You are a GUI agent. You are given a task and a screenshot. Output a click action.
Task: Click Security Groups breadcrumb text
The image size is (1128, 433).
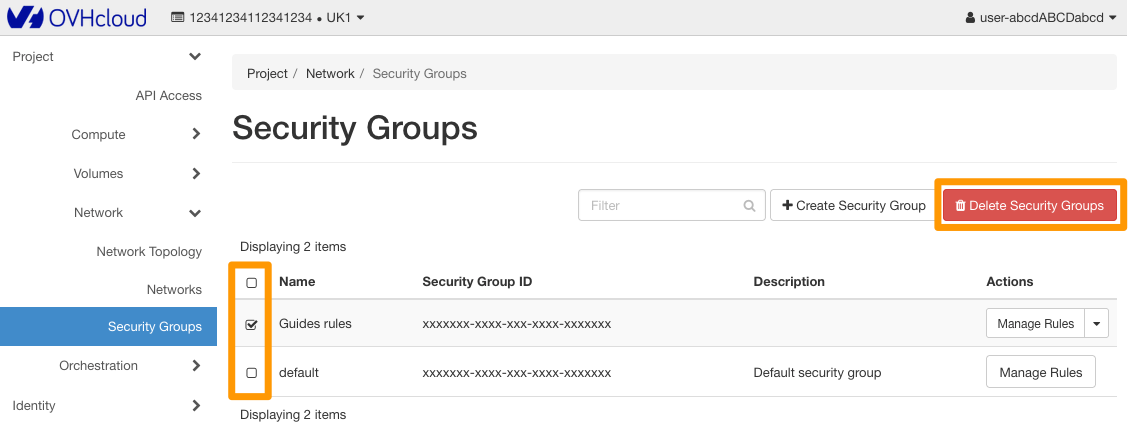(419, 73)
